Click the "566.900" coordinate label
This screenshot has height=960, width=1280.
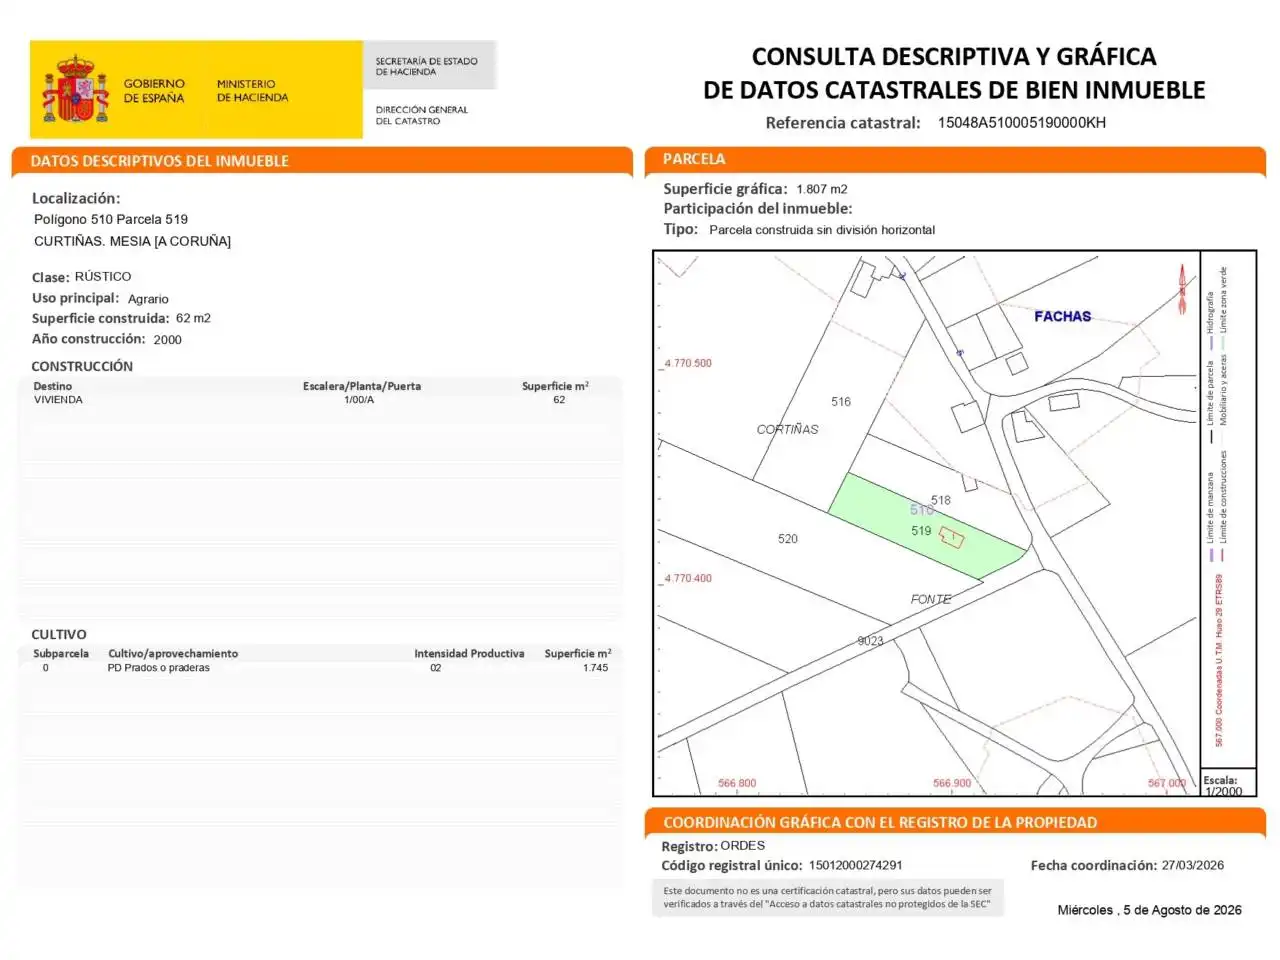[x=951, y=783]
